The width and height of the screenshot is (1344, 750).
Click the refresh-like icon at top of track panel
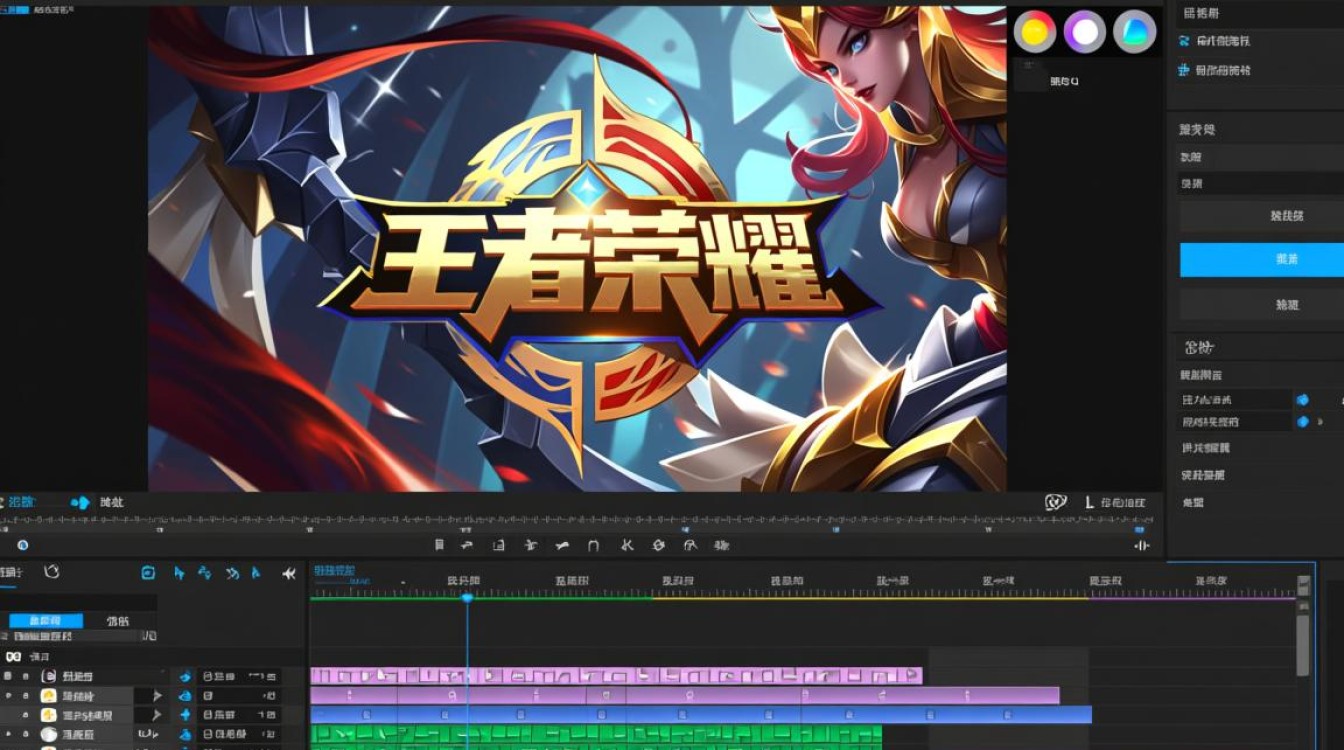[52, 571]
